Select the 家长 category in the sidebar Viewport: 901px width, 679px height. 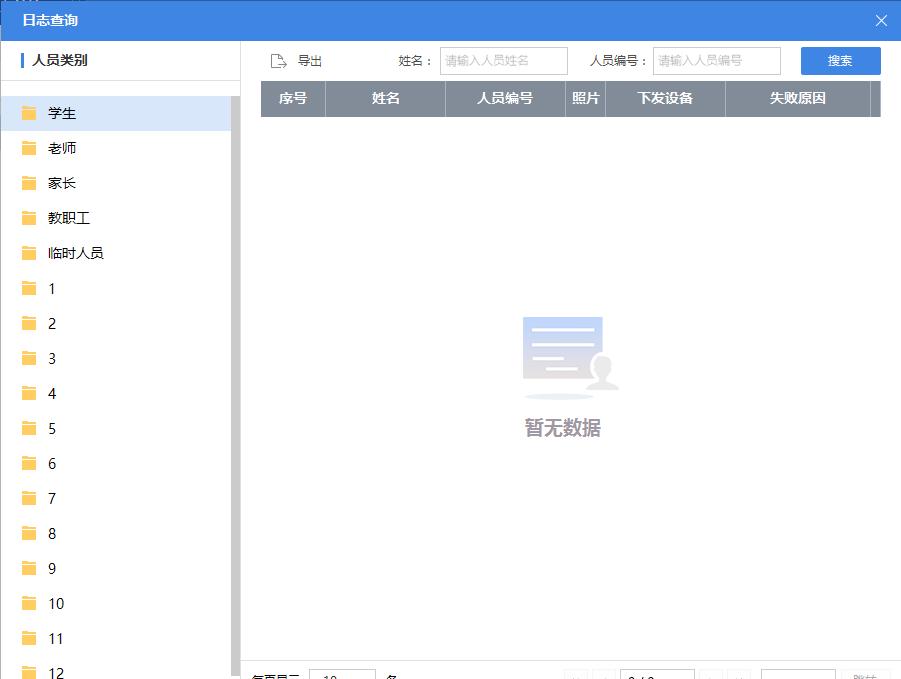tap(61, 183)
